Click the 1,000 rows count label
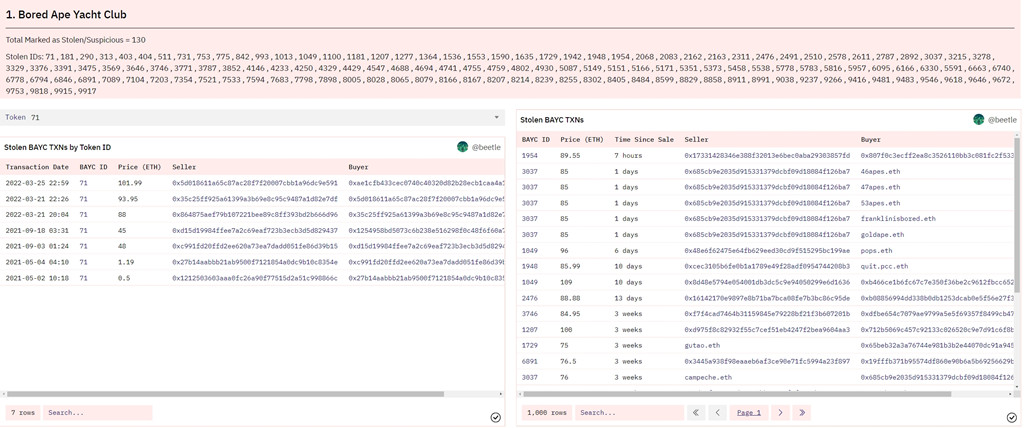The width and height of the screenshot is (1024, 428). pyautogui.click(x=547, y=412)
